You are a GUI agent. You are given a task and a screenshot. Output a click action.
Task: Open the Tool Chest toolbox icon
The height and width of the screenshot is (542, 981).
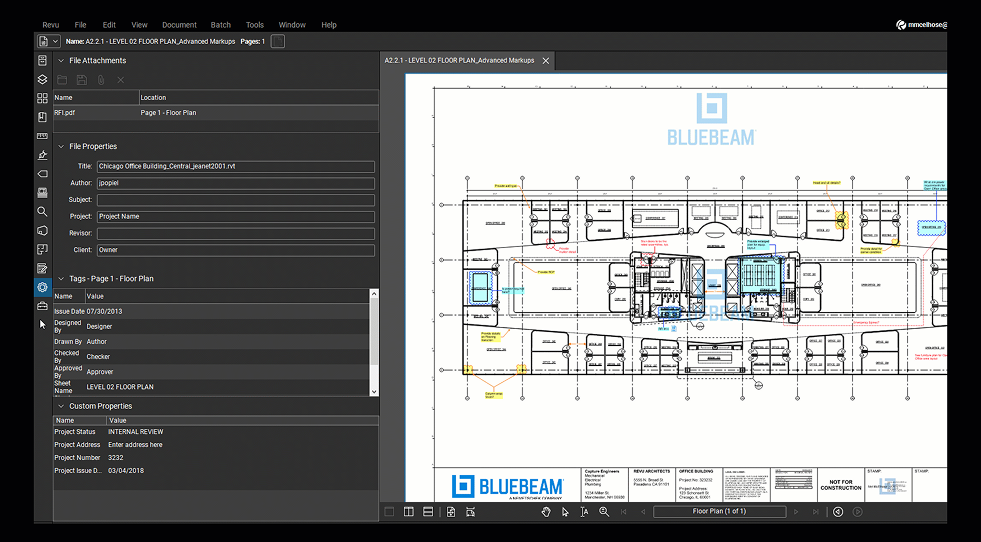[43, 306]
